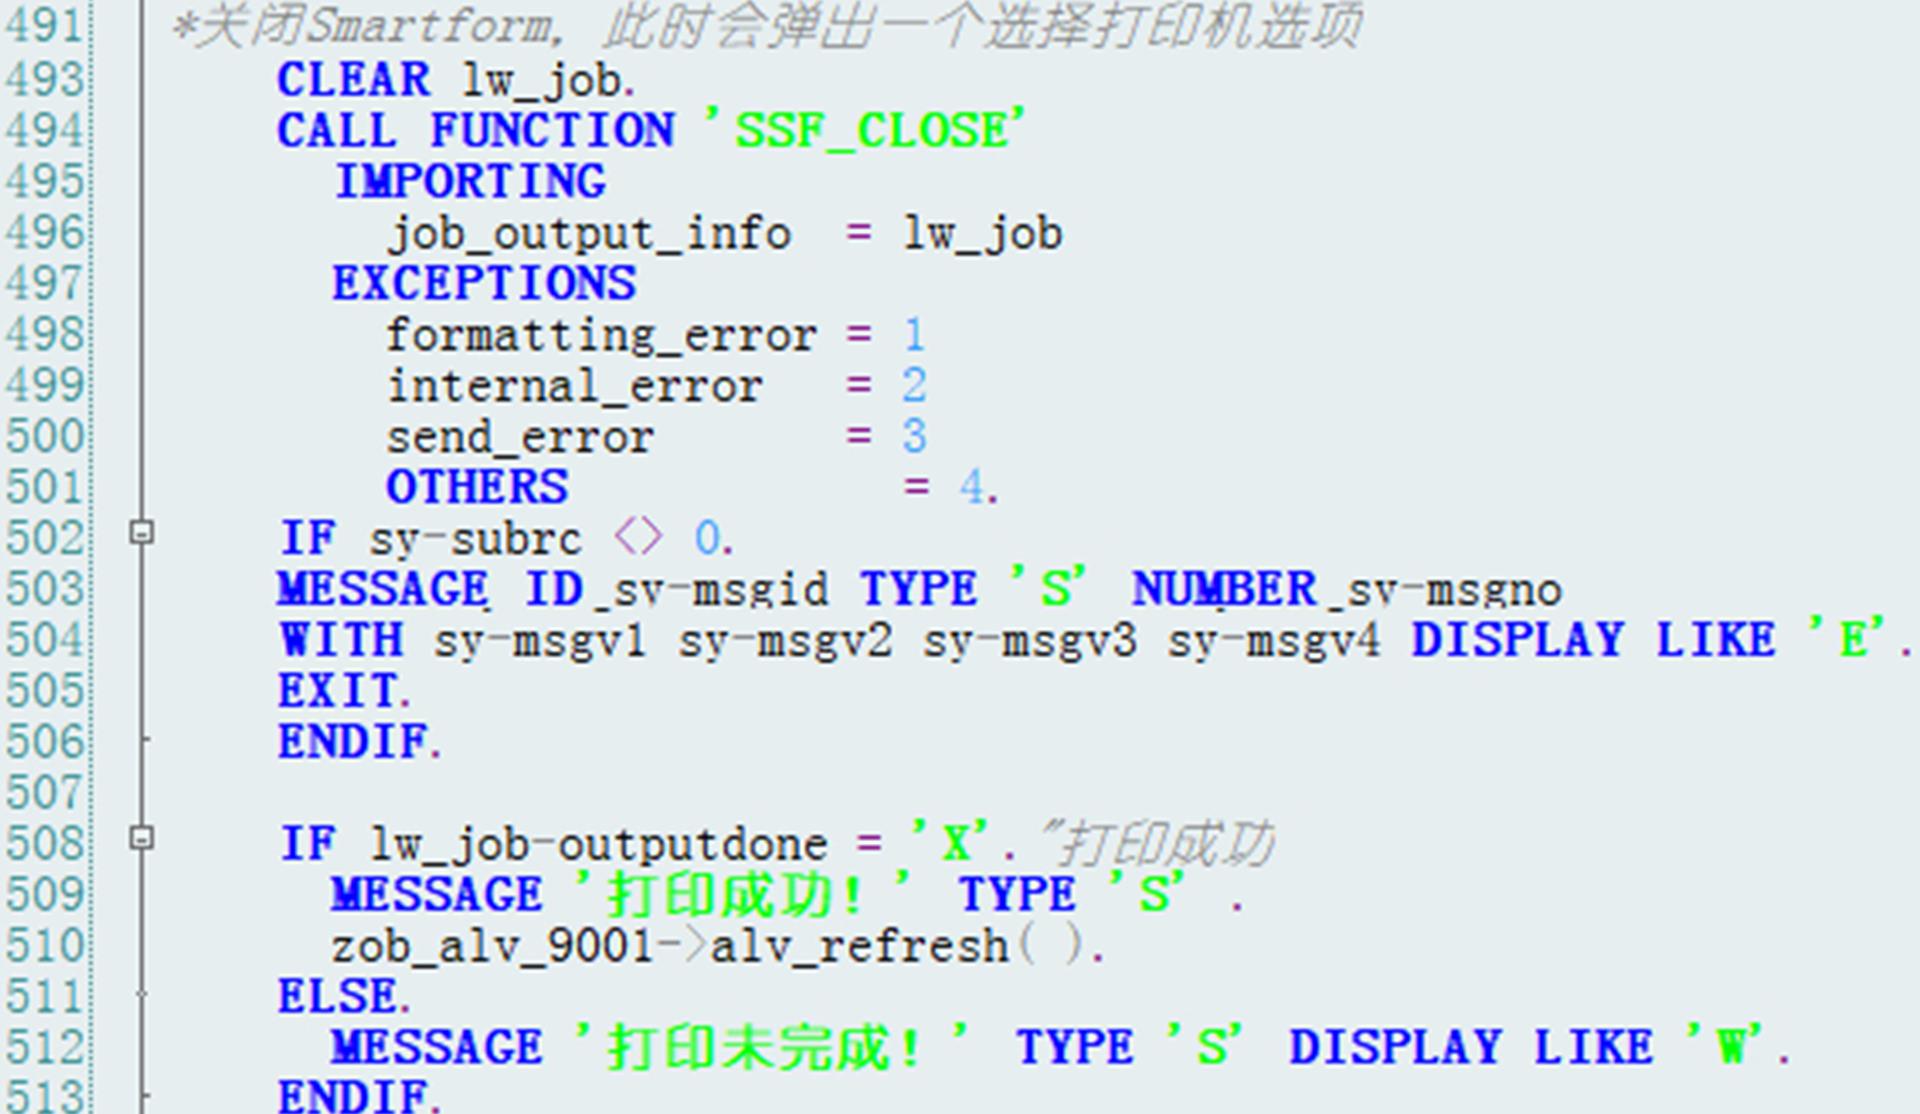
Task: Click lw_job-outputdone in the IF condition
Action: [x=599, y=845]
